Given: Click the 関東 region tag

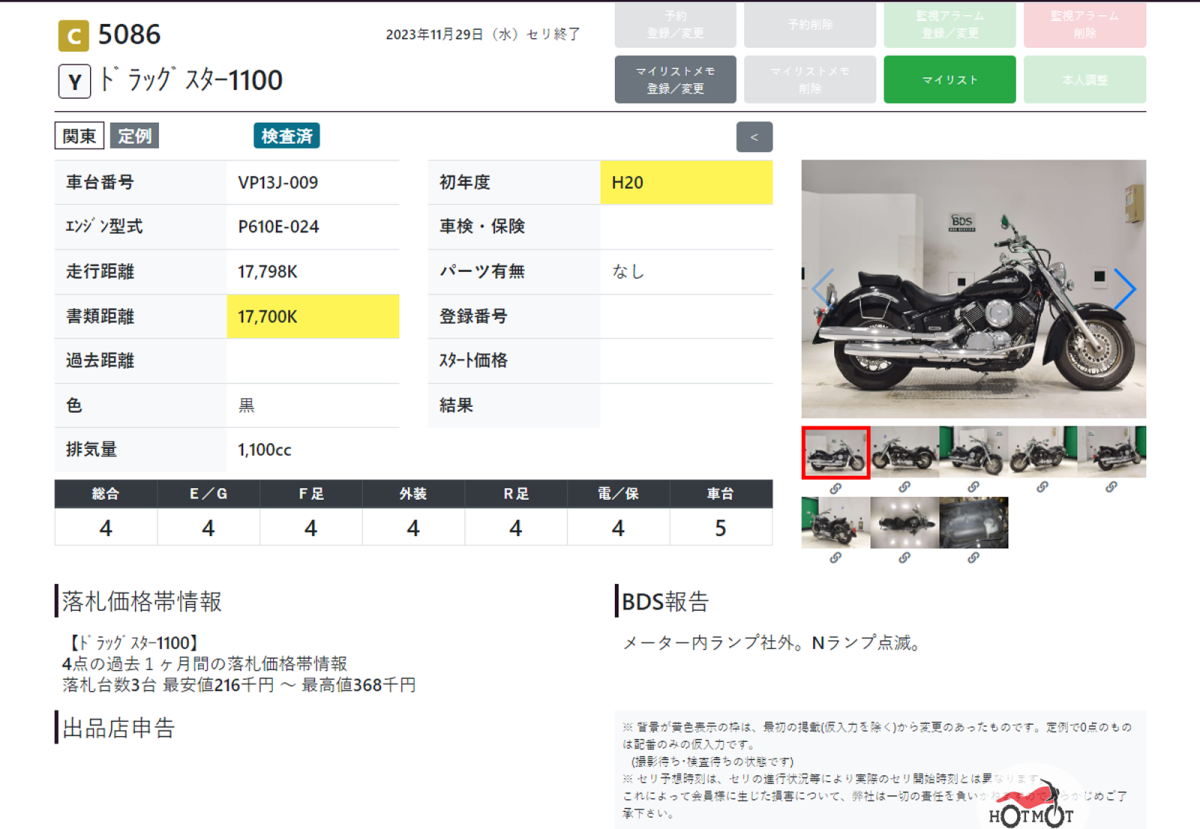Looking at the screenshot, I should pyautogui.click(x=79, y=136).
